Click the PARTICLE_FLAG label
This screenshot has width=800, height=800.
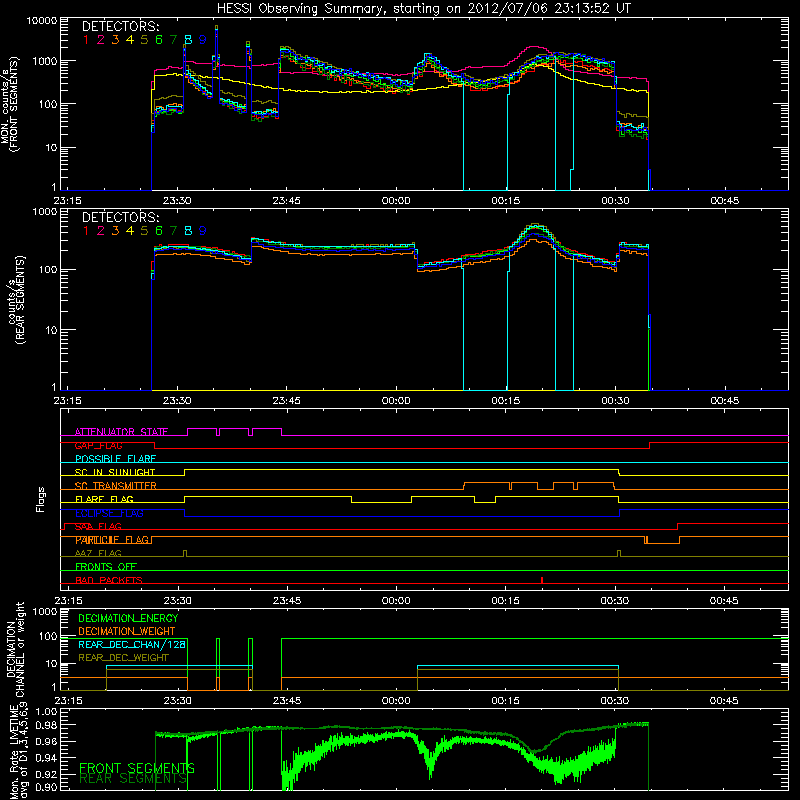112,540
